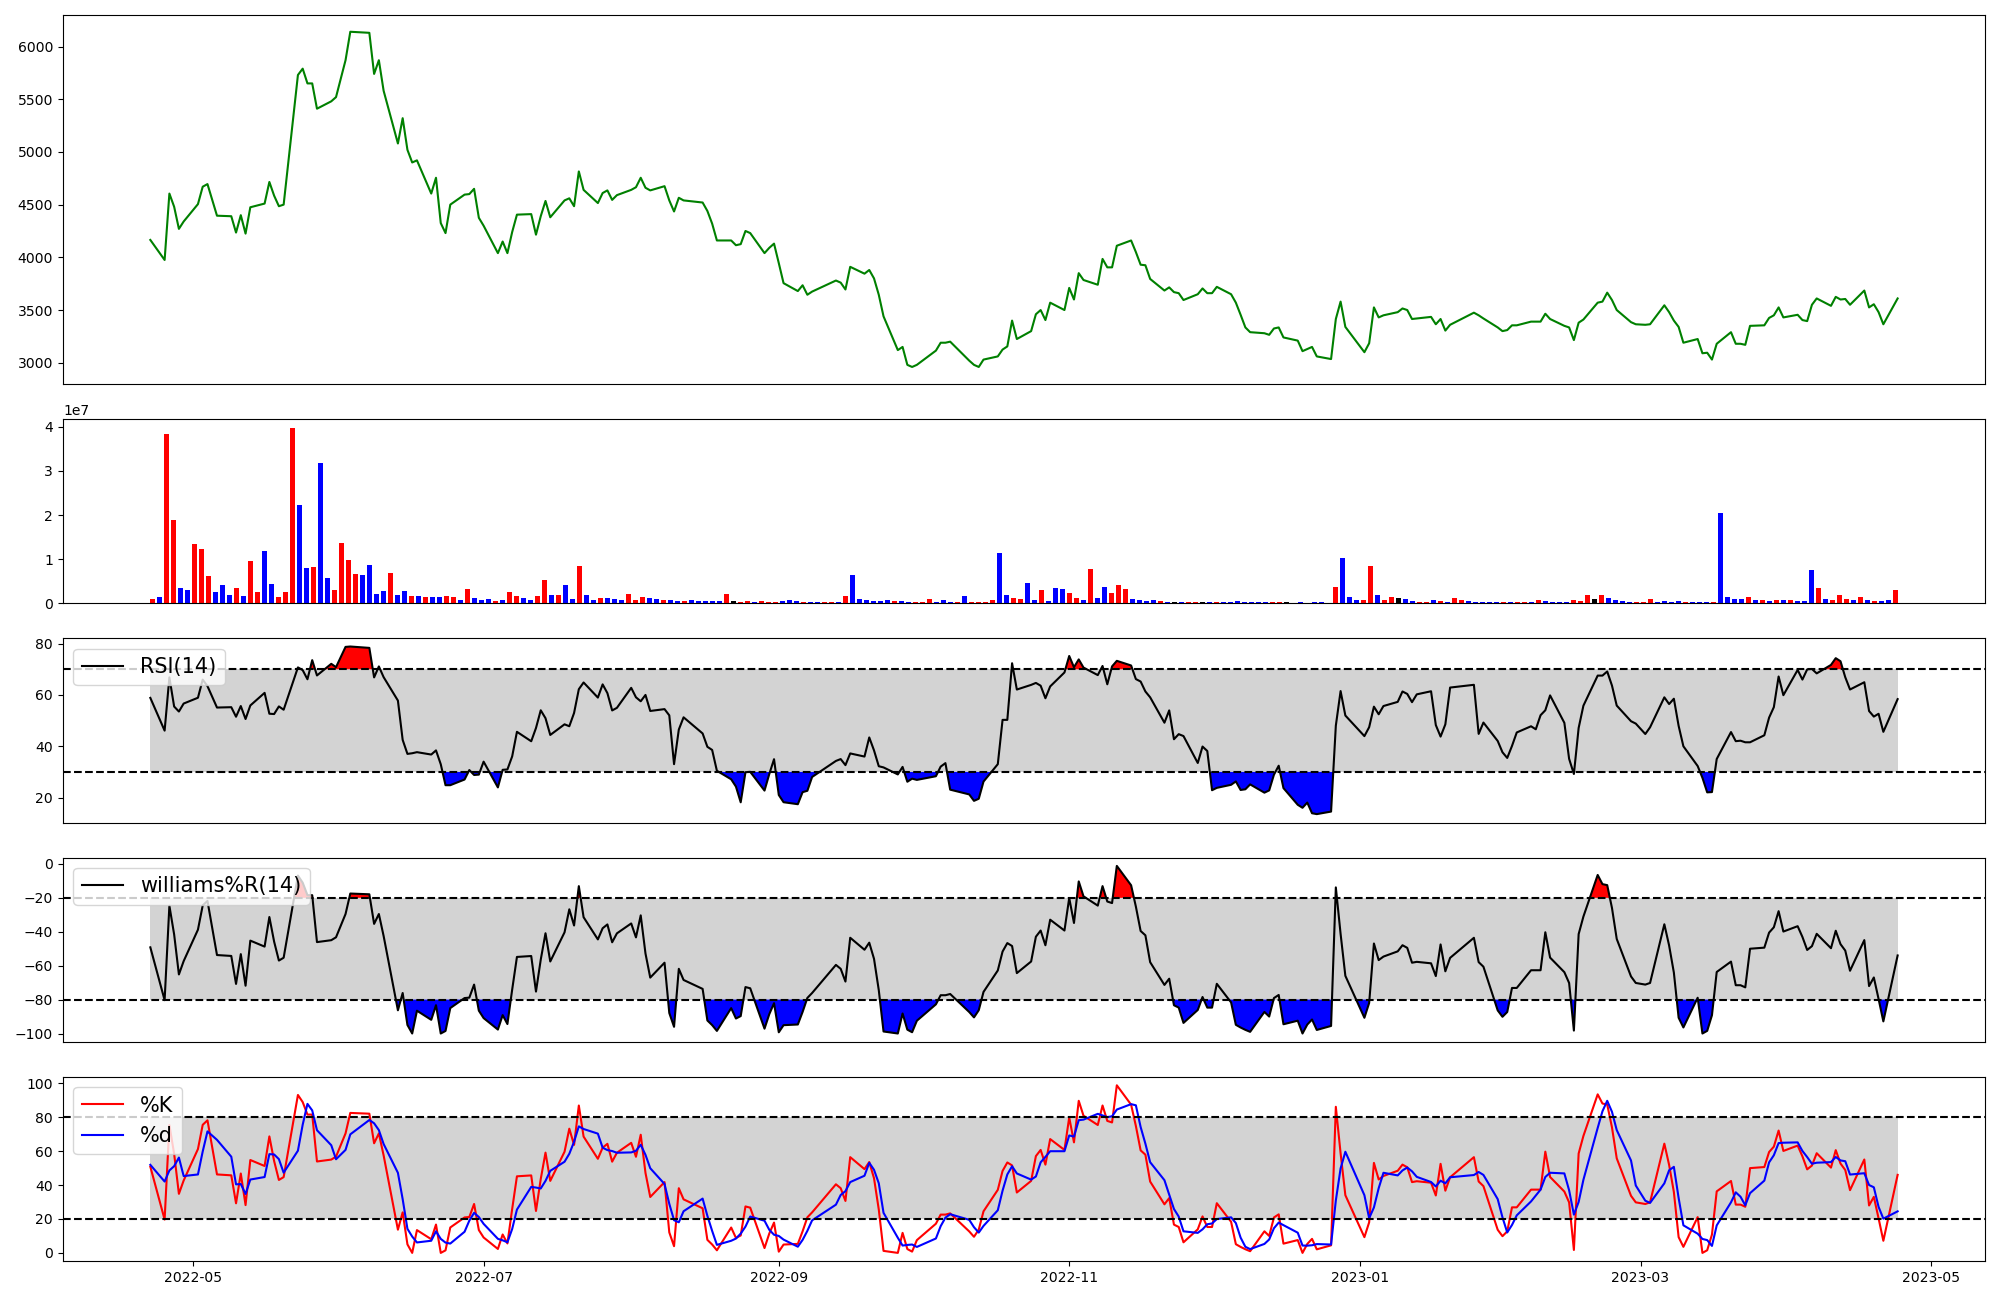
Task: Click the 2022-11 x-axis date label
Action: point(1070,1277)
